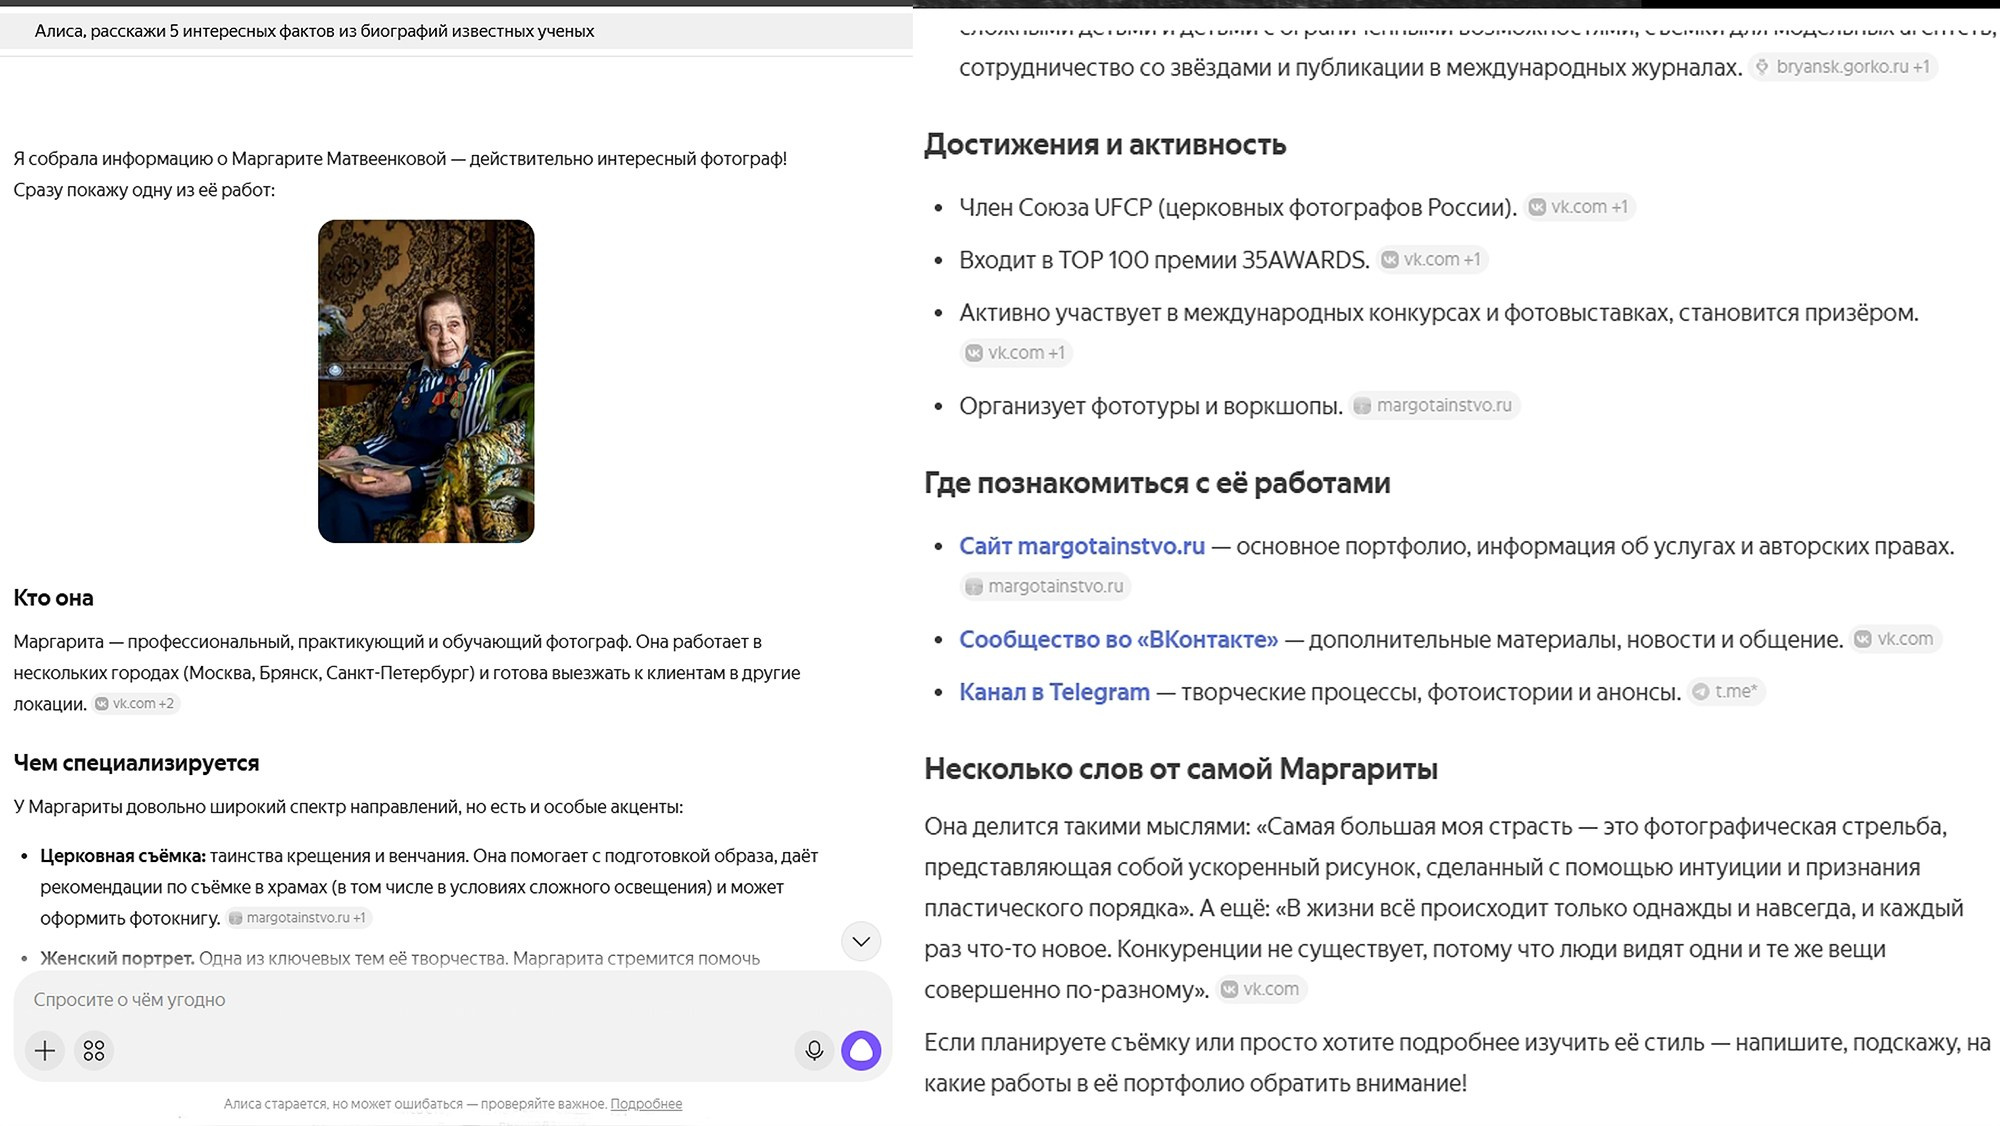Image resolution: width=2000 pixels, height=1126 pixels.
Task: Click the scroll-down chevron button above the input
Action: pos(861,941)
